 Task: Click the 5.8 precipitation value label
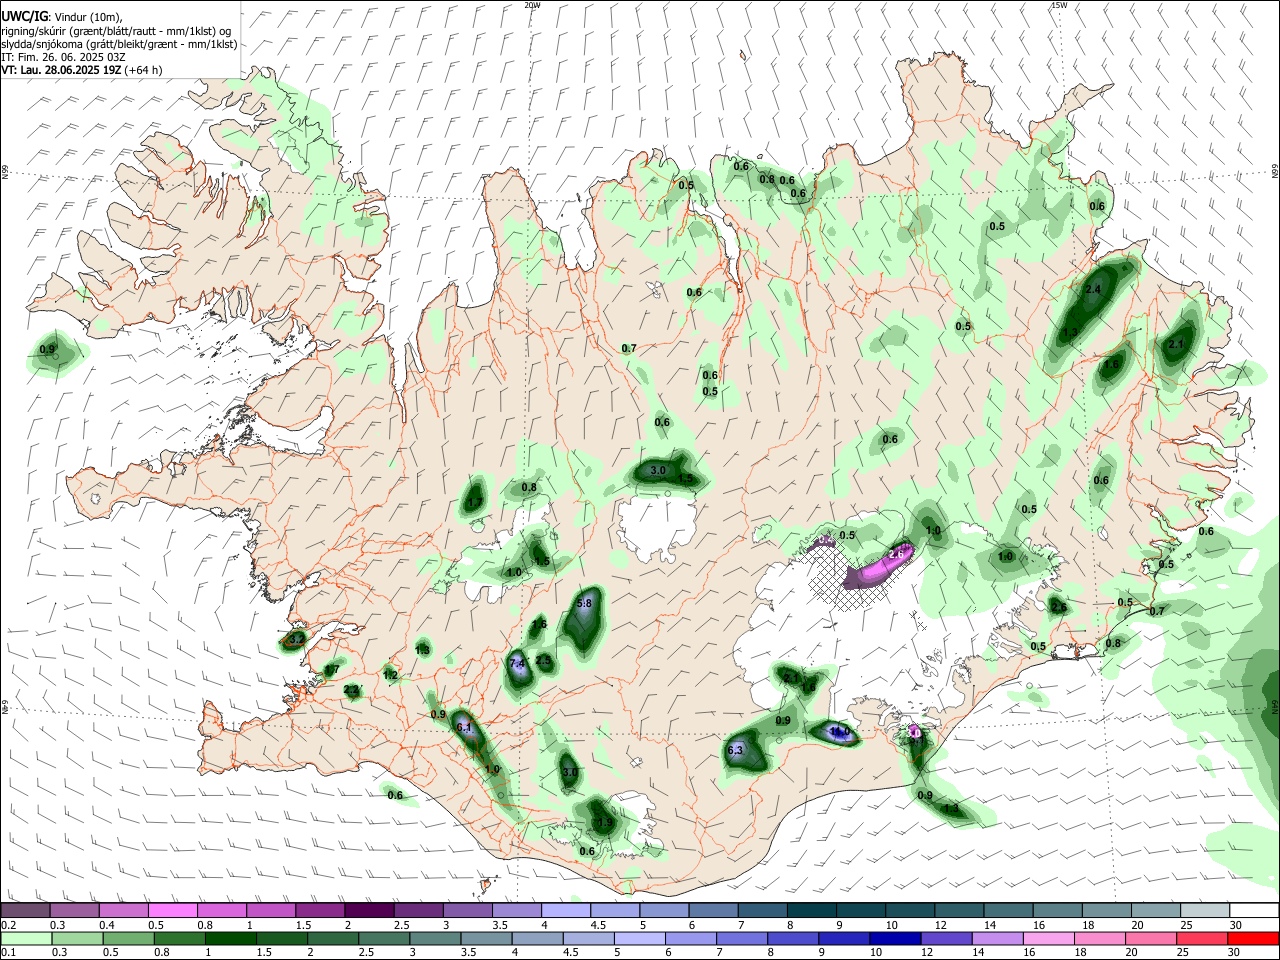585,603
